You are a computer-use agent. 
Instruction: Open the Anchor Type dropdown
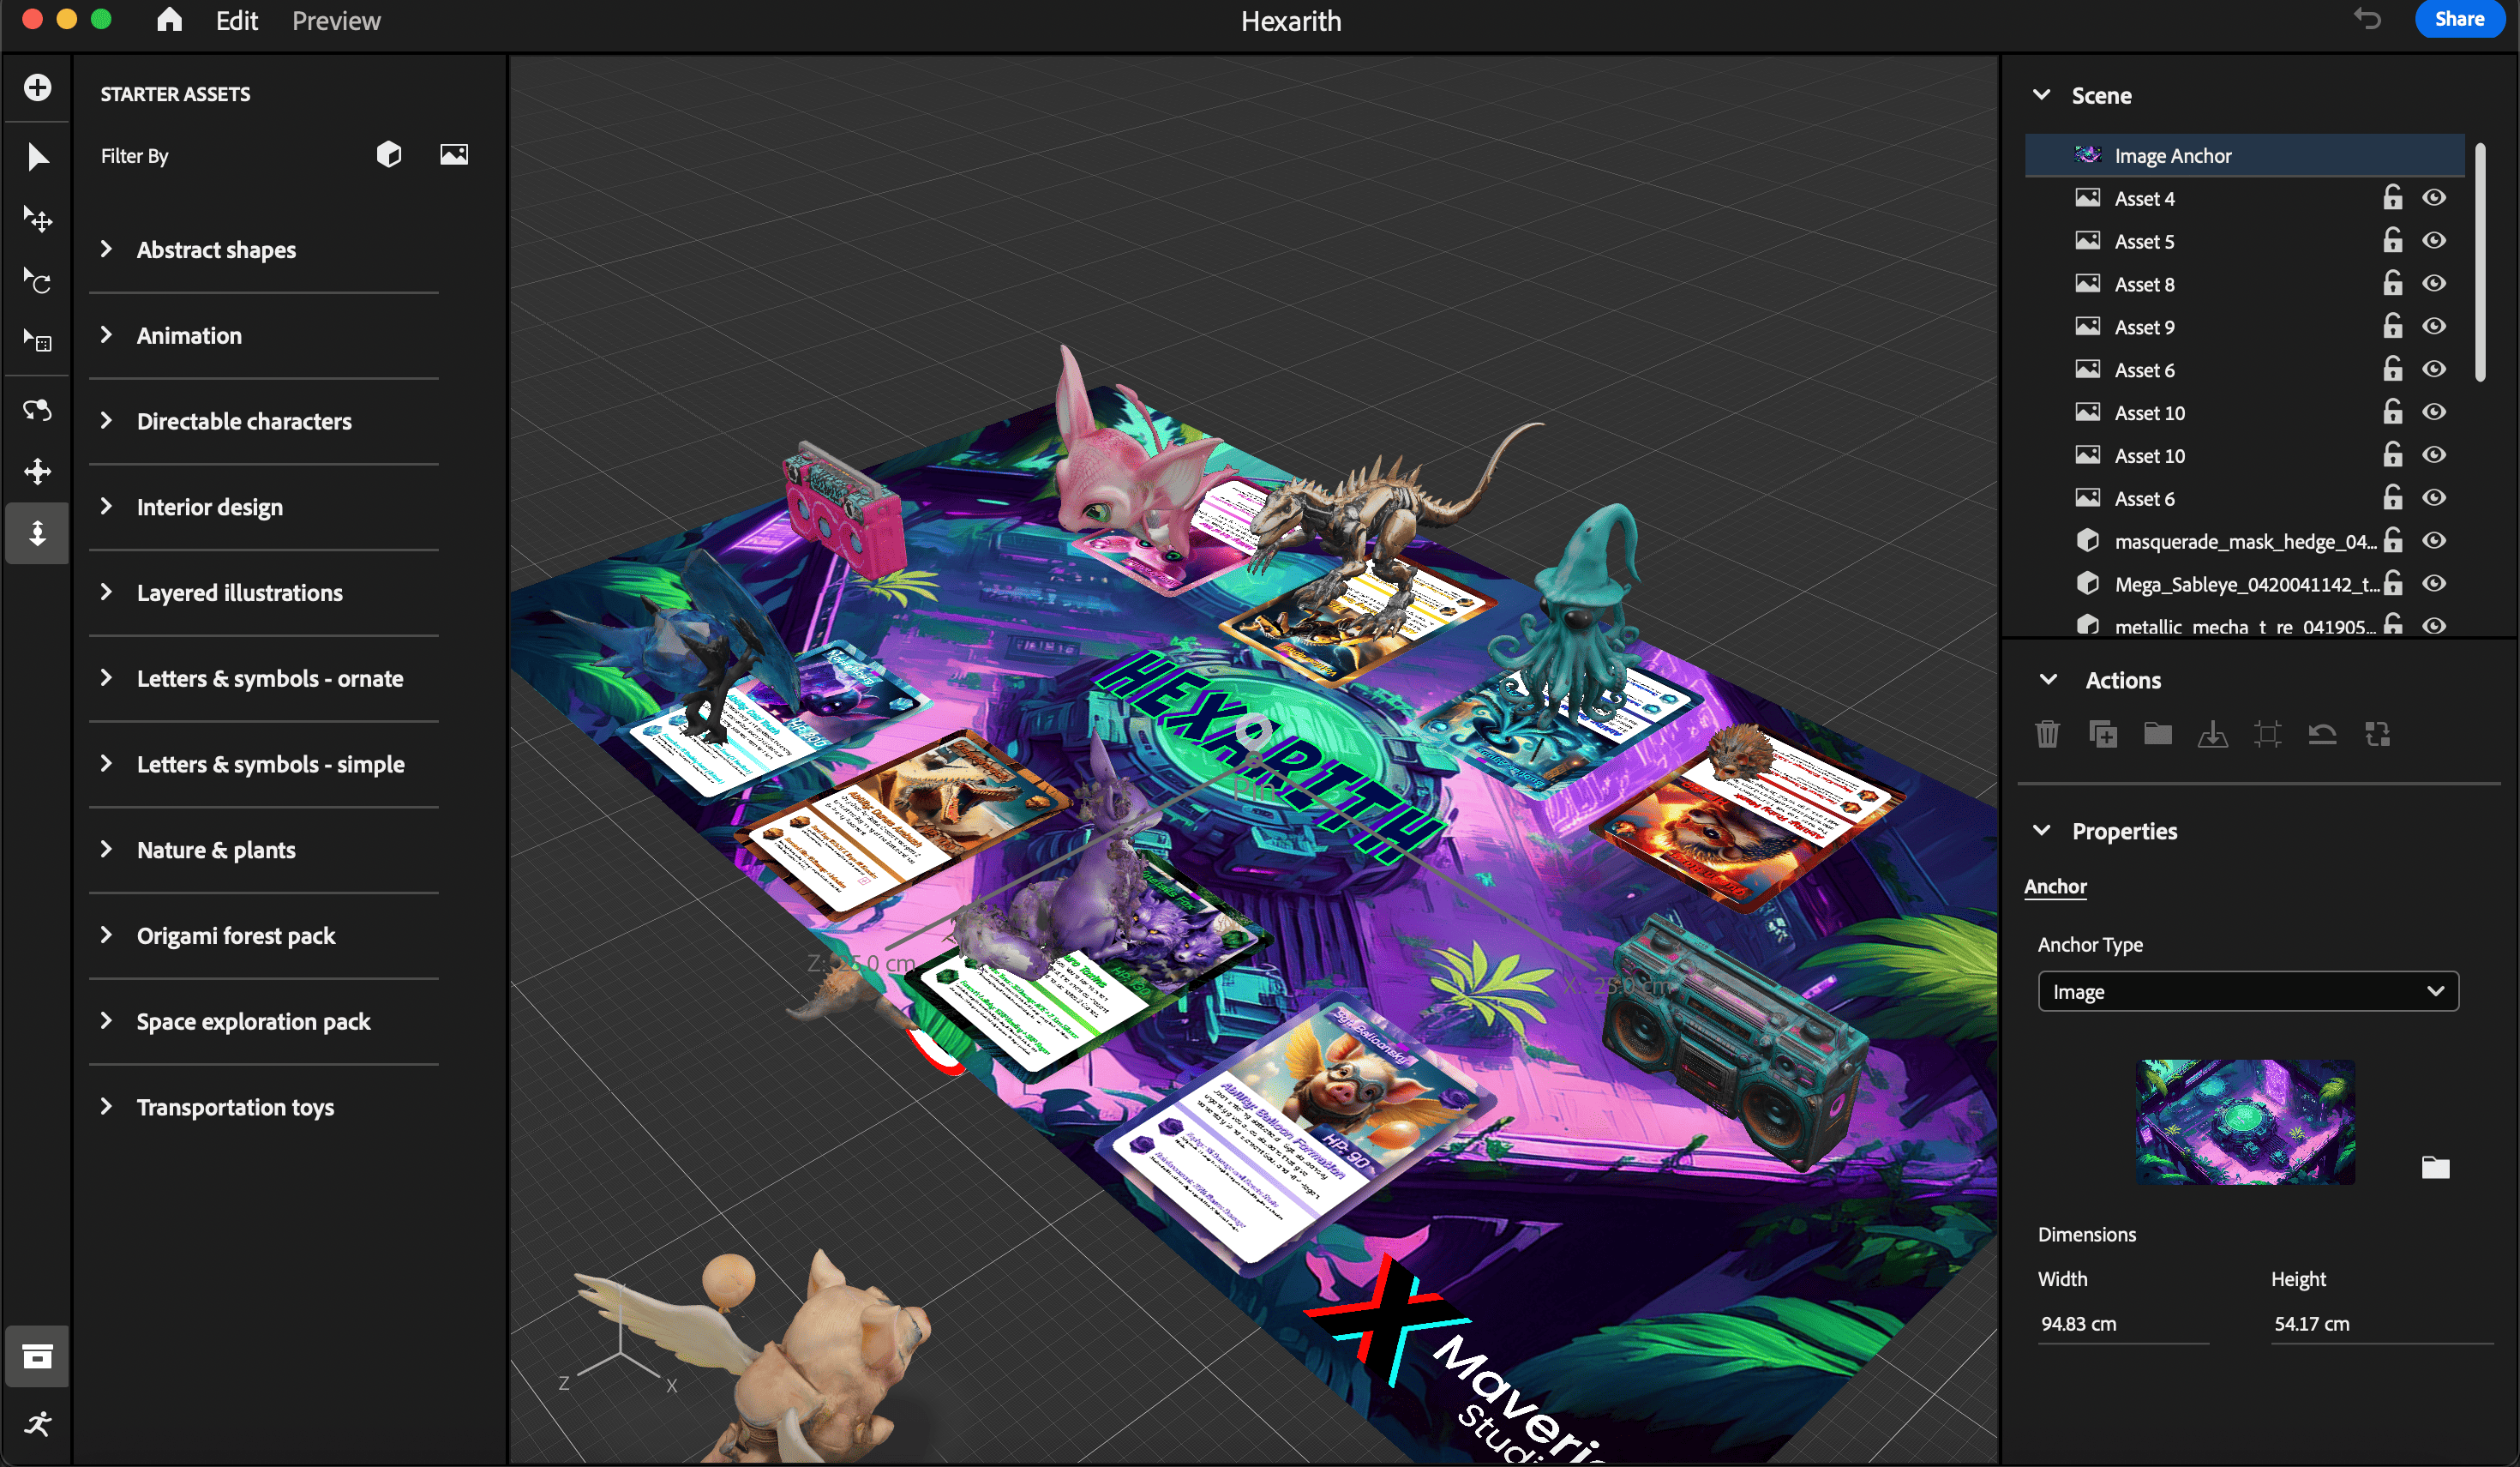2248,992
